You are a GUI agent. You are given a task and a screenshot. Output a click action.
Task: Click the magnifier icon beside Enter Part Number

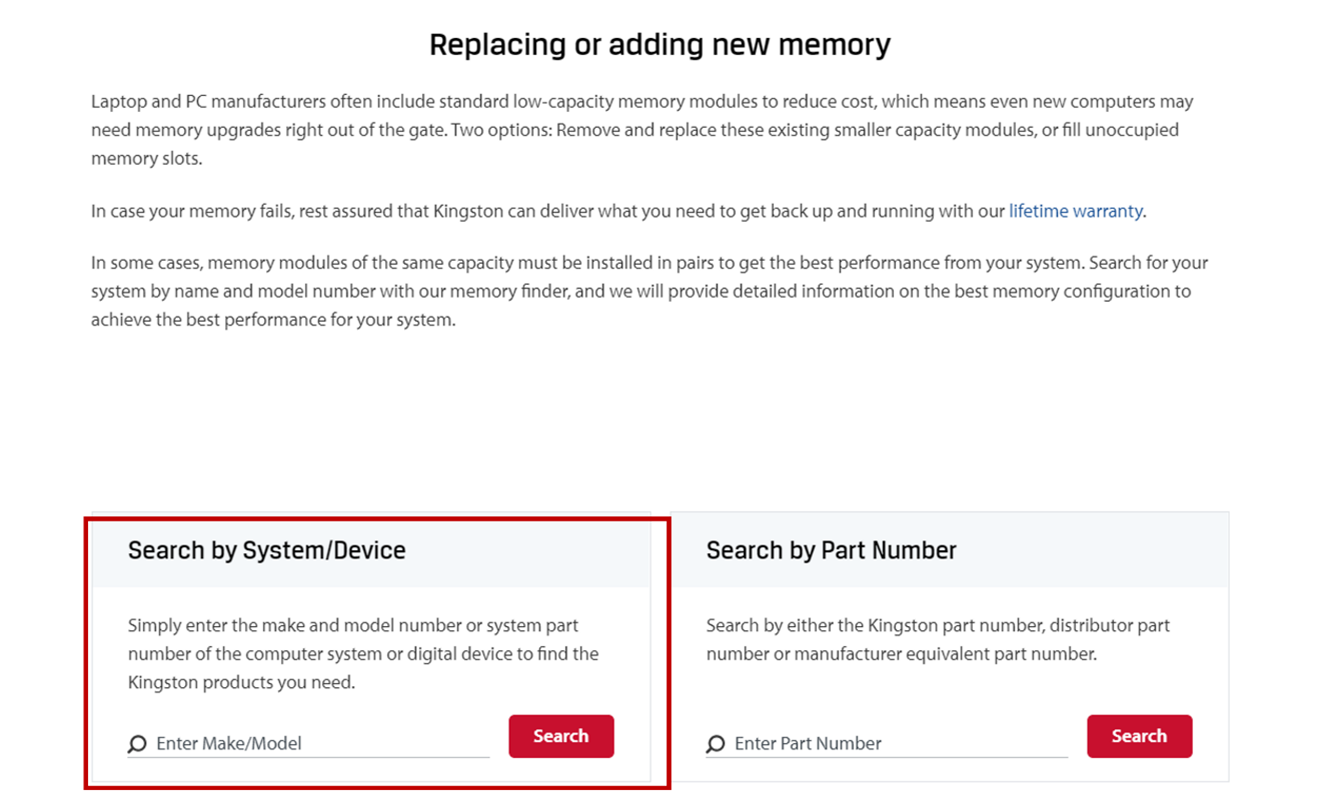pos(715,744)
